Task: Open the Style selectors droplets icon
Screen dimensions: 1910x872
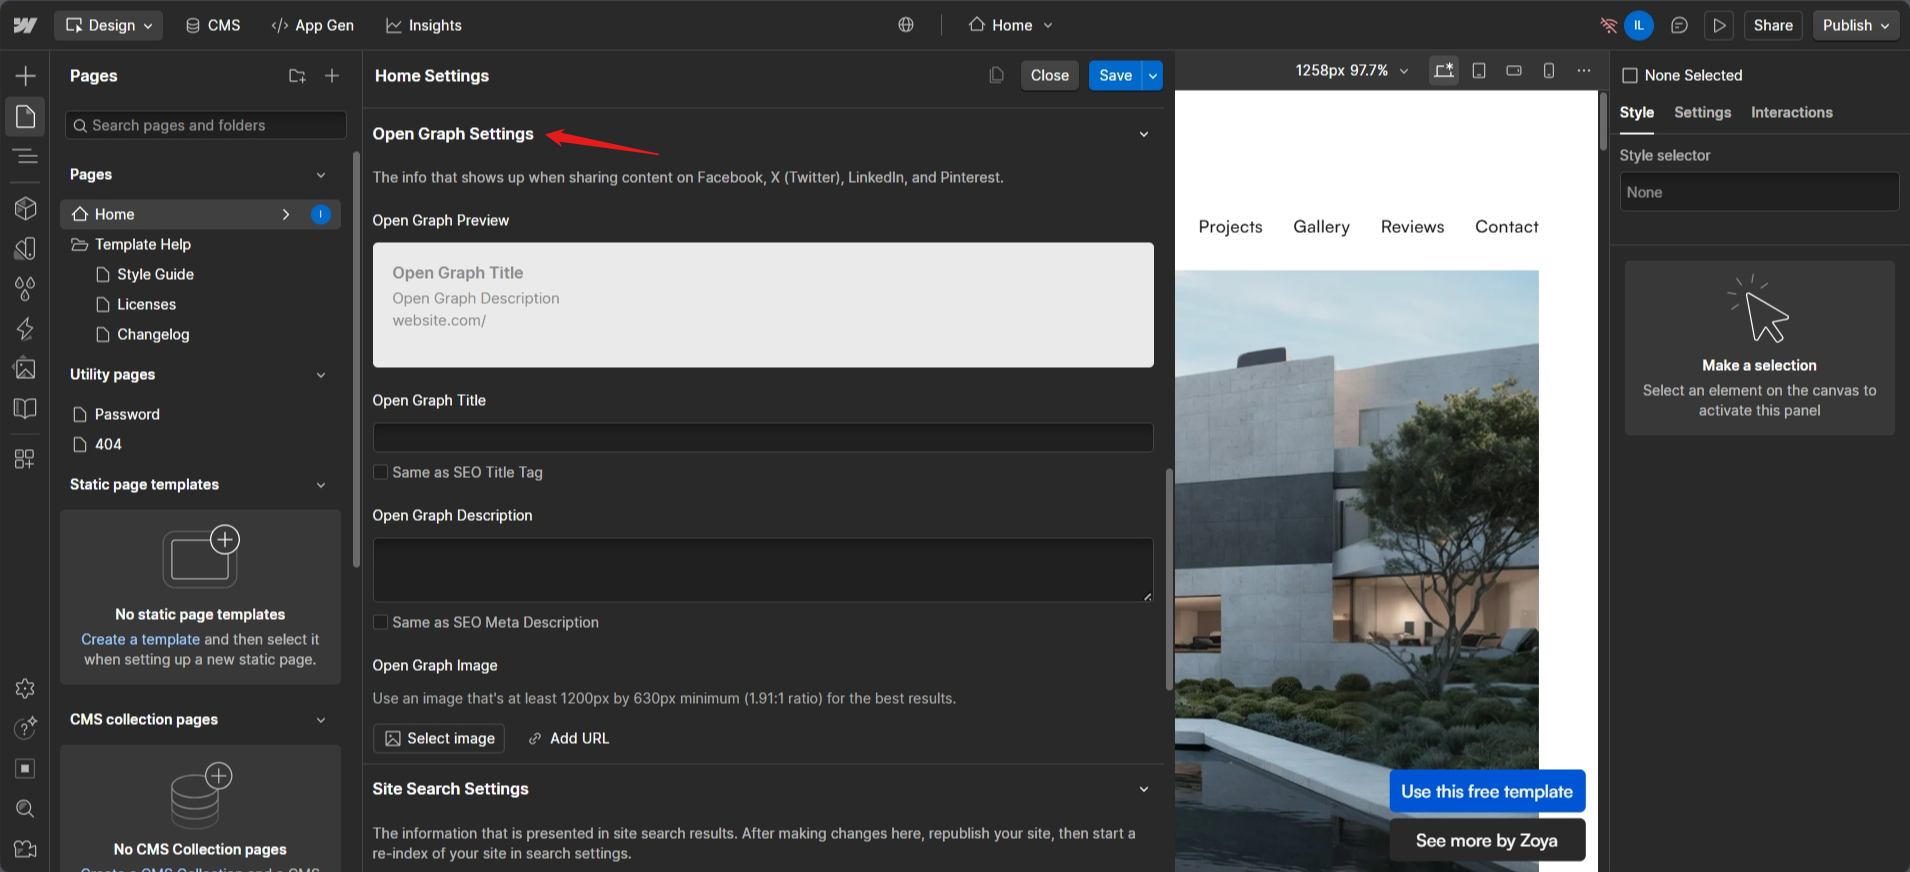Action: tap(25, 288)
